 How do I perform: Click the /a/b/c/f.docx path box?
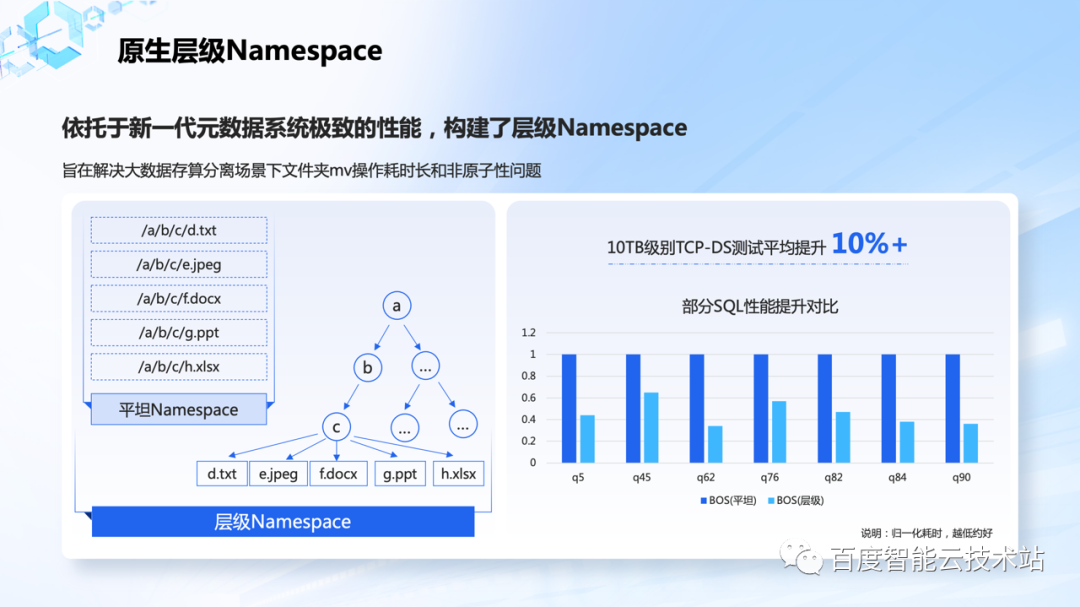point(179,298)
